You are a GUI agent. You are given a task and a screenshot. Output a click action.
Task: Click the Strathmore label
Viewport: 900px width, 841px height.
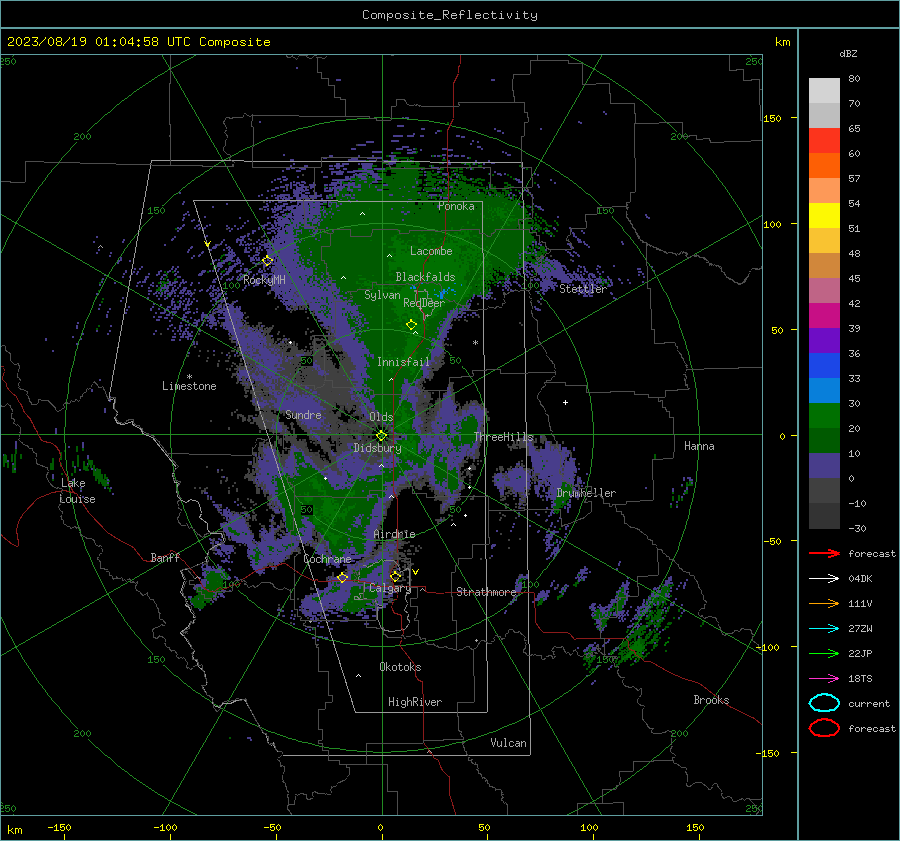[x=486, y=592]
